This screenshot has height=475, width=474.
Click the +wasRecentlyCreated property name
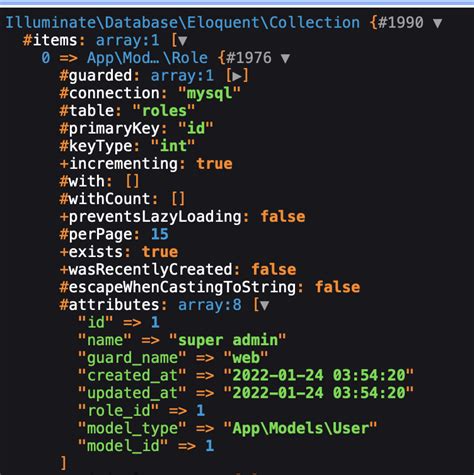(146, 269)
